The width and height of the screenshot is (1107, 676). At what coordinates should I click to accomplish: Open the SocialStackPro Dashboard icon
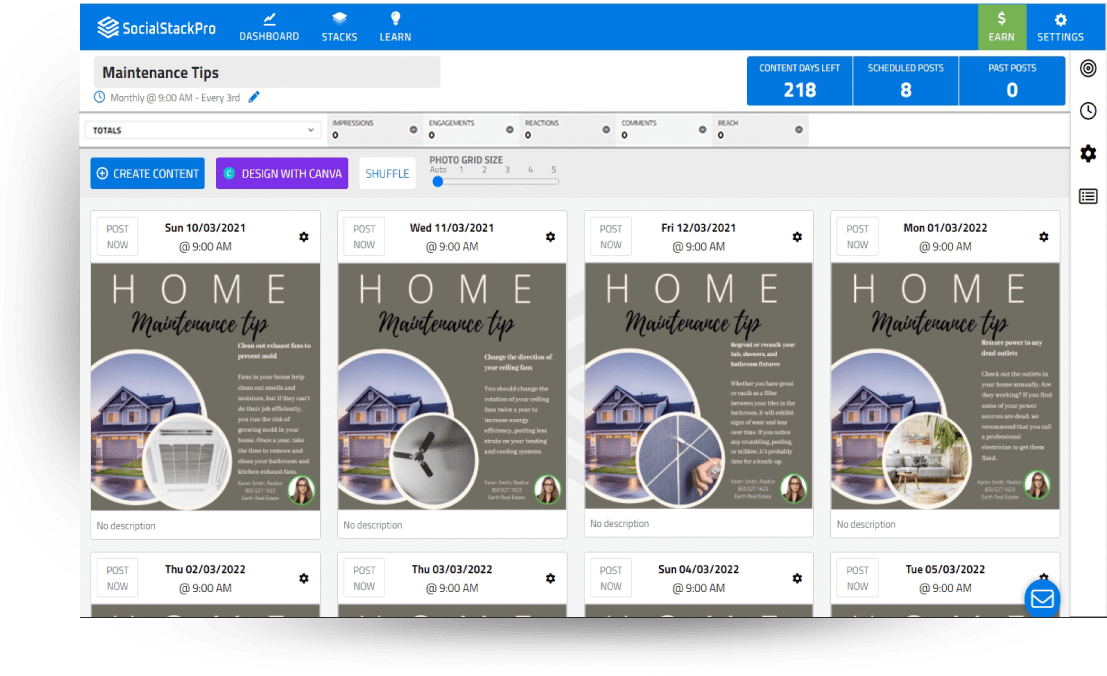(269, 17)
